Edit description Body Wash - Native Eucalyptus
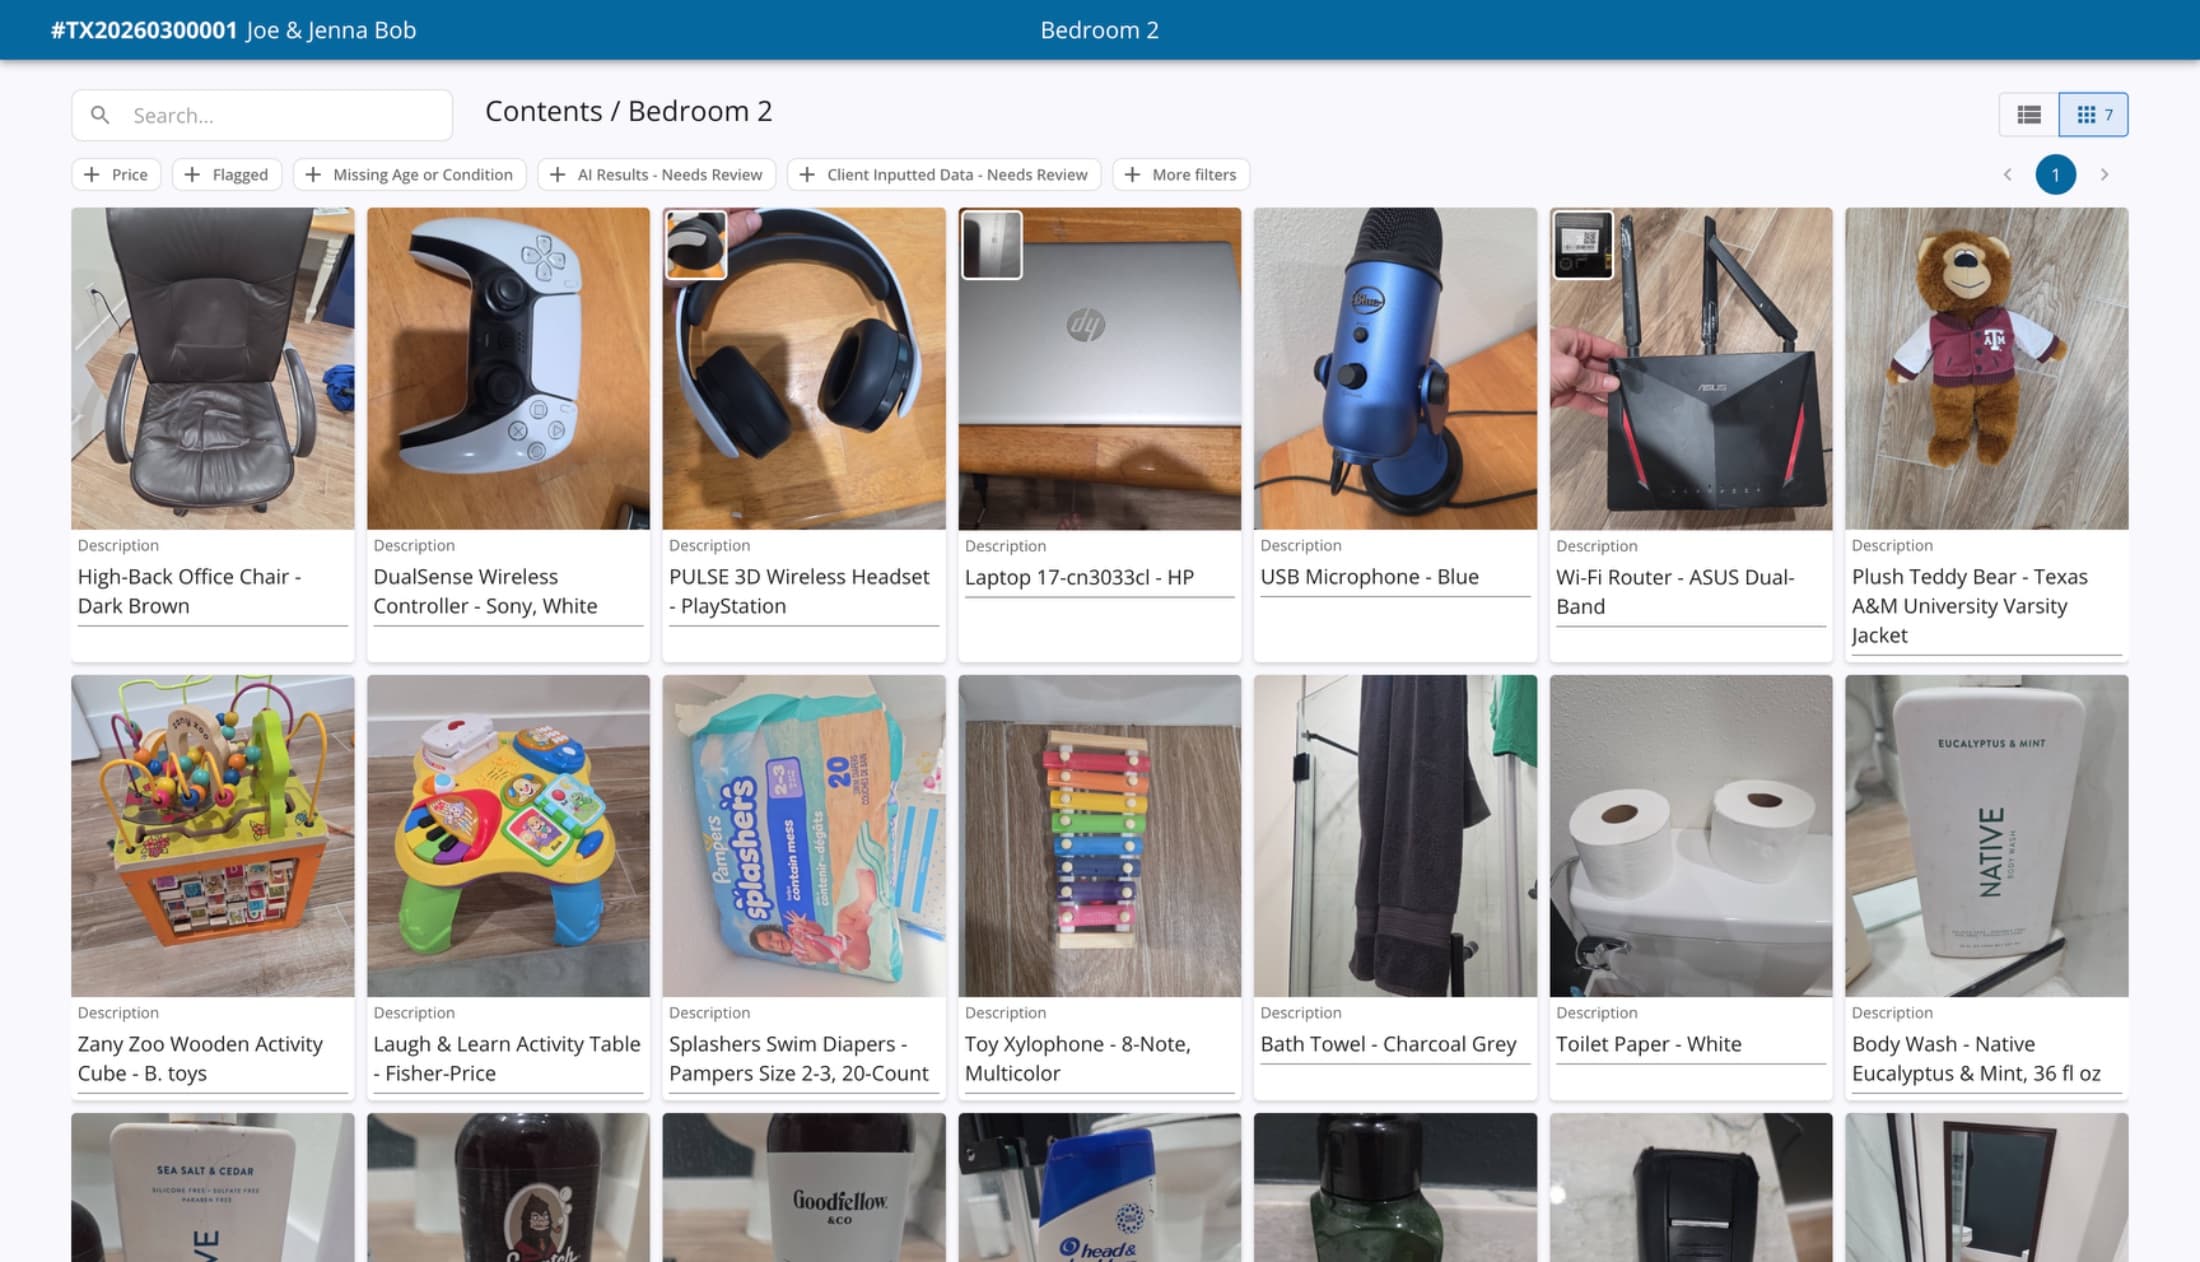This screenshot has width=2200, height=1262. coord(1987,1058)
